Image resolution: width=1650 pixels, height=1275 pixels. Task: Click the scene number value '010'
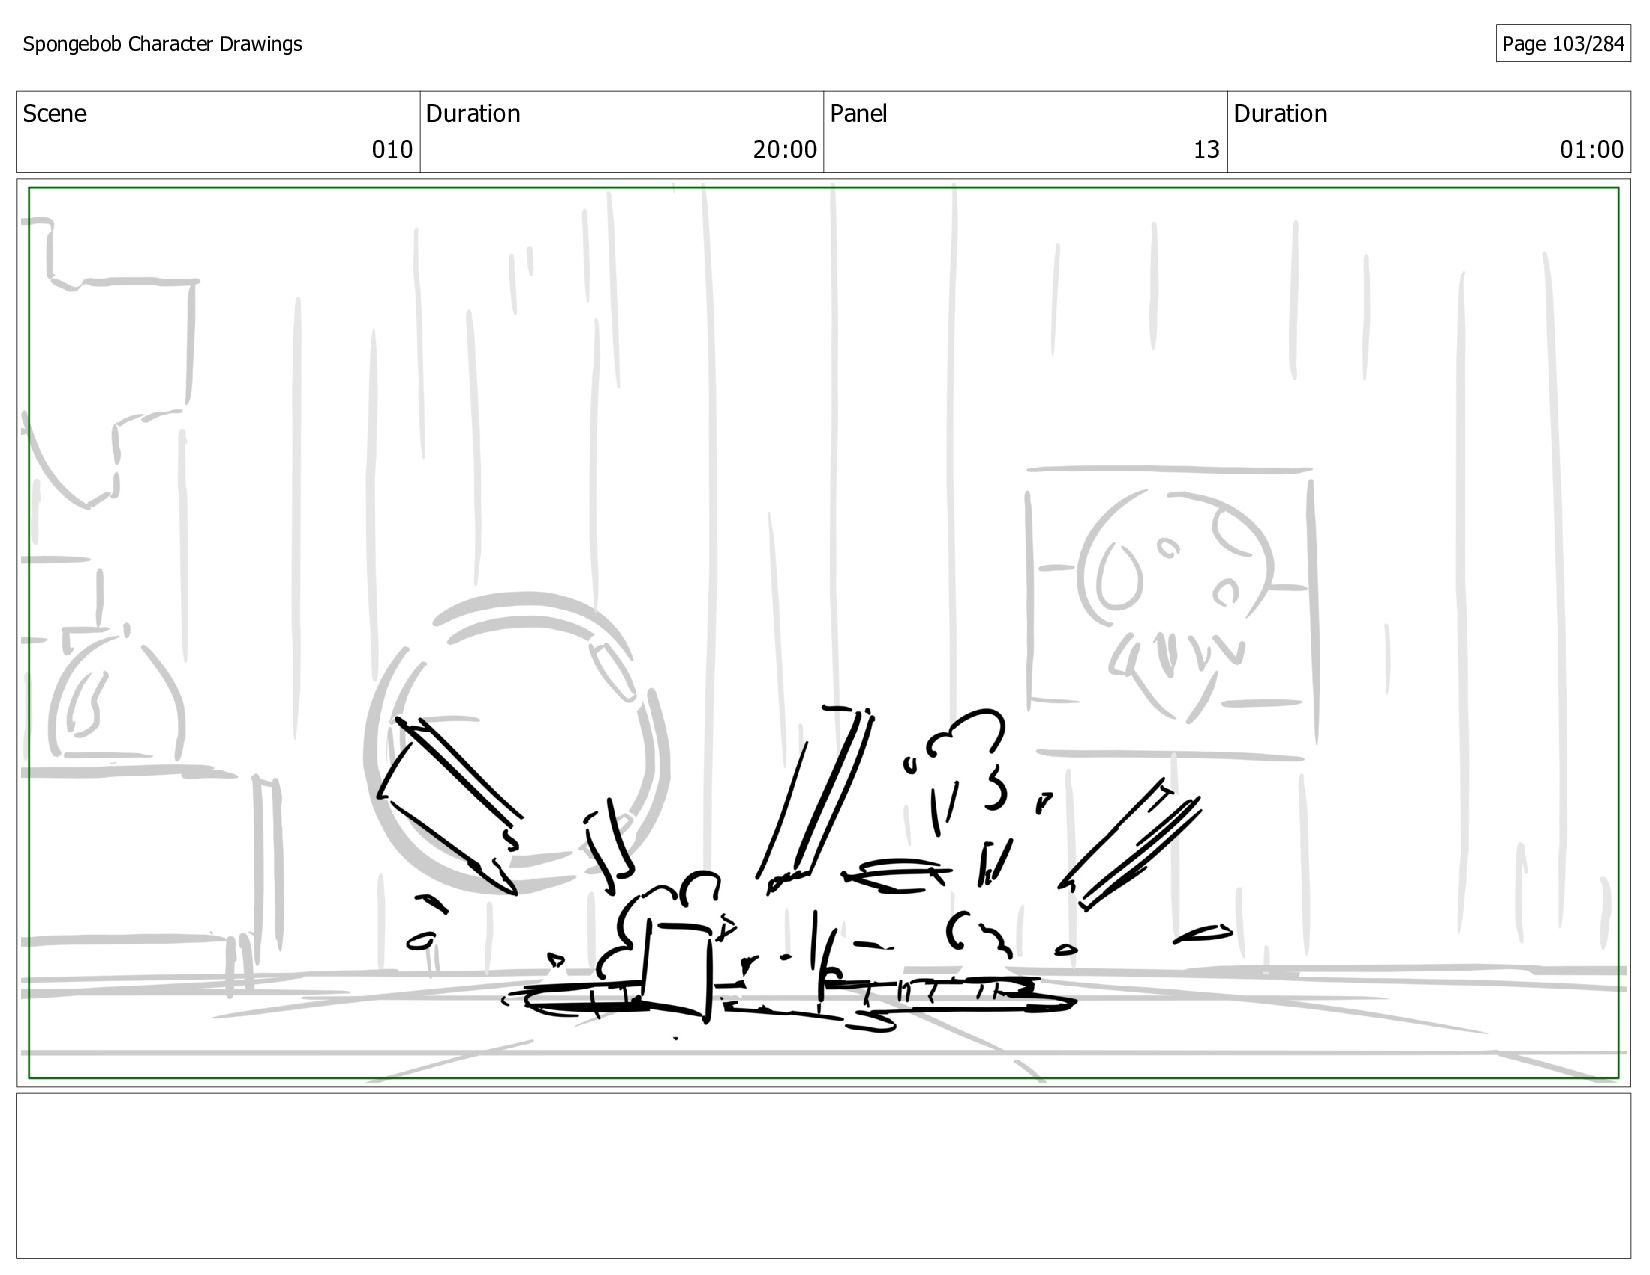coord(392,150)
